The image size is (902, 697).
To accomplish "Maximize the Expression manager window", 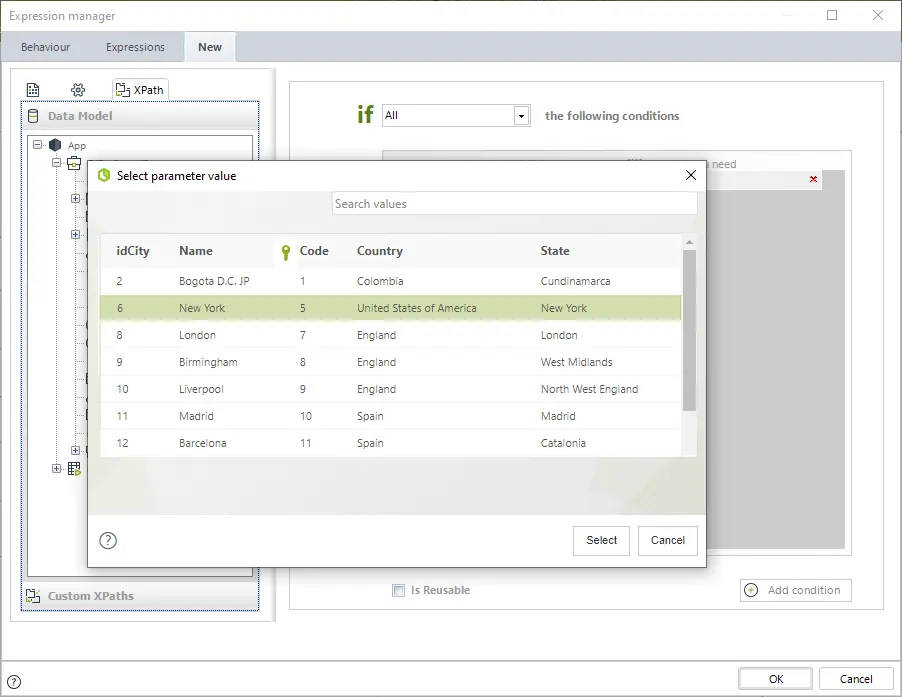I will pos(832,15).
